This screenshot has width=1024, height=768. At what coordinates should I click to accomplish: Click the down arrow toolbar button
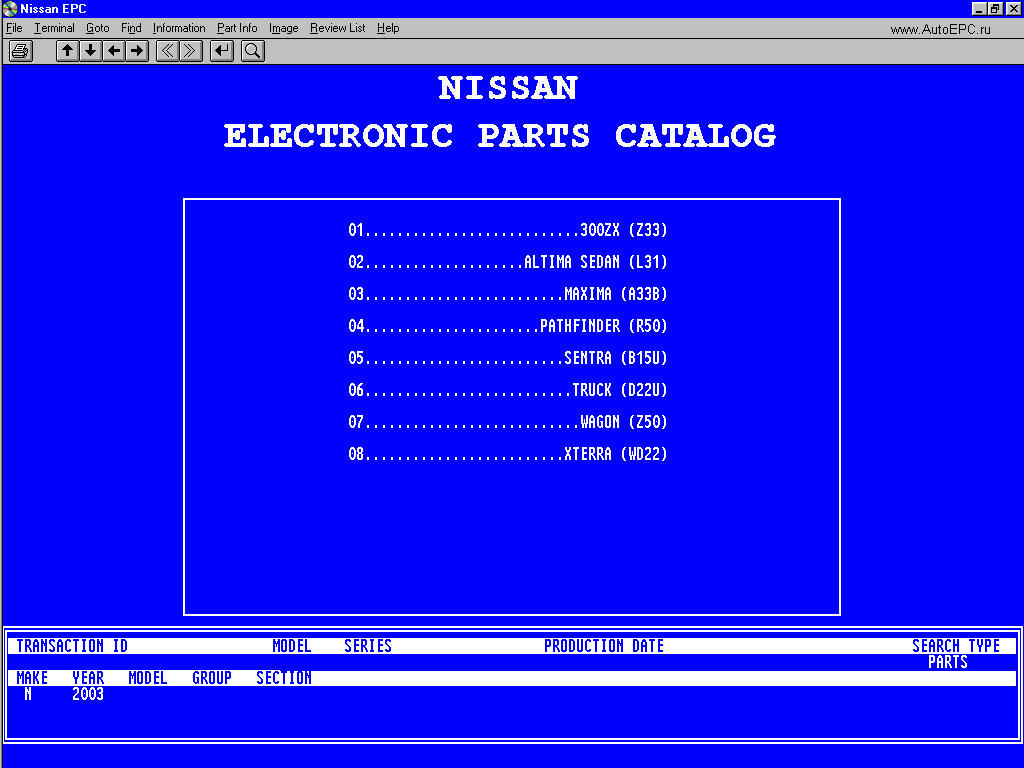(x=91, y=51)
